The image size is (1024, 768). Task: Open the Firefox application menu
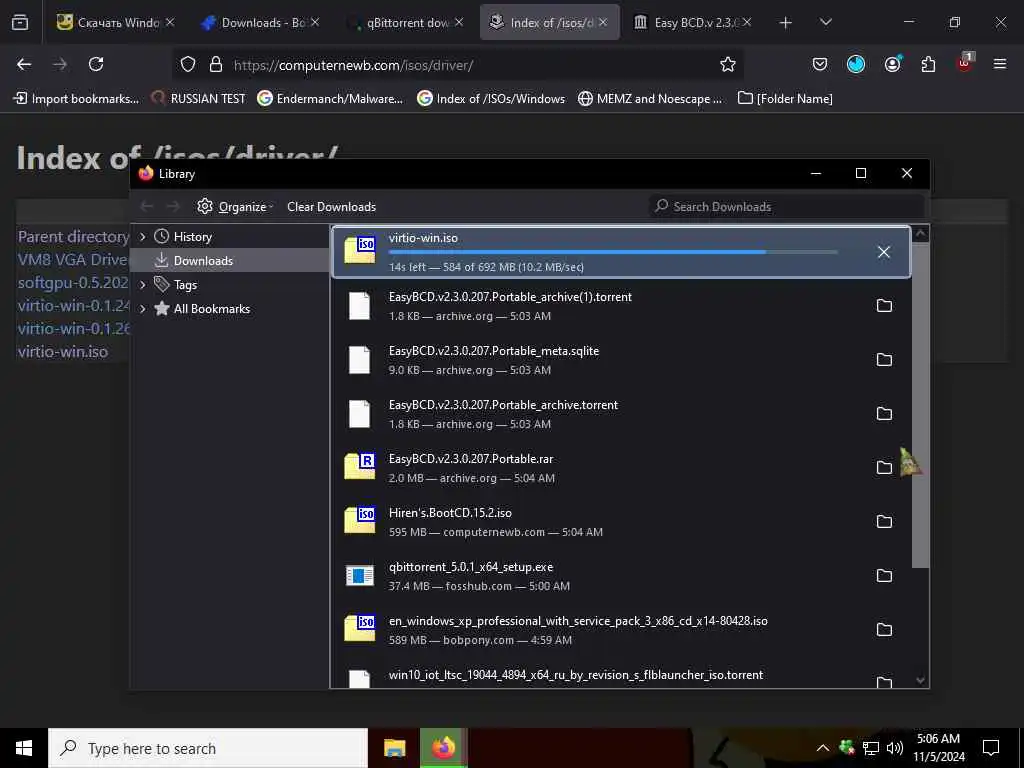pos(1000,64)
